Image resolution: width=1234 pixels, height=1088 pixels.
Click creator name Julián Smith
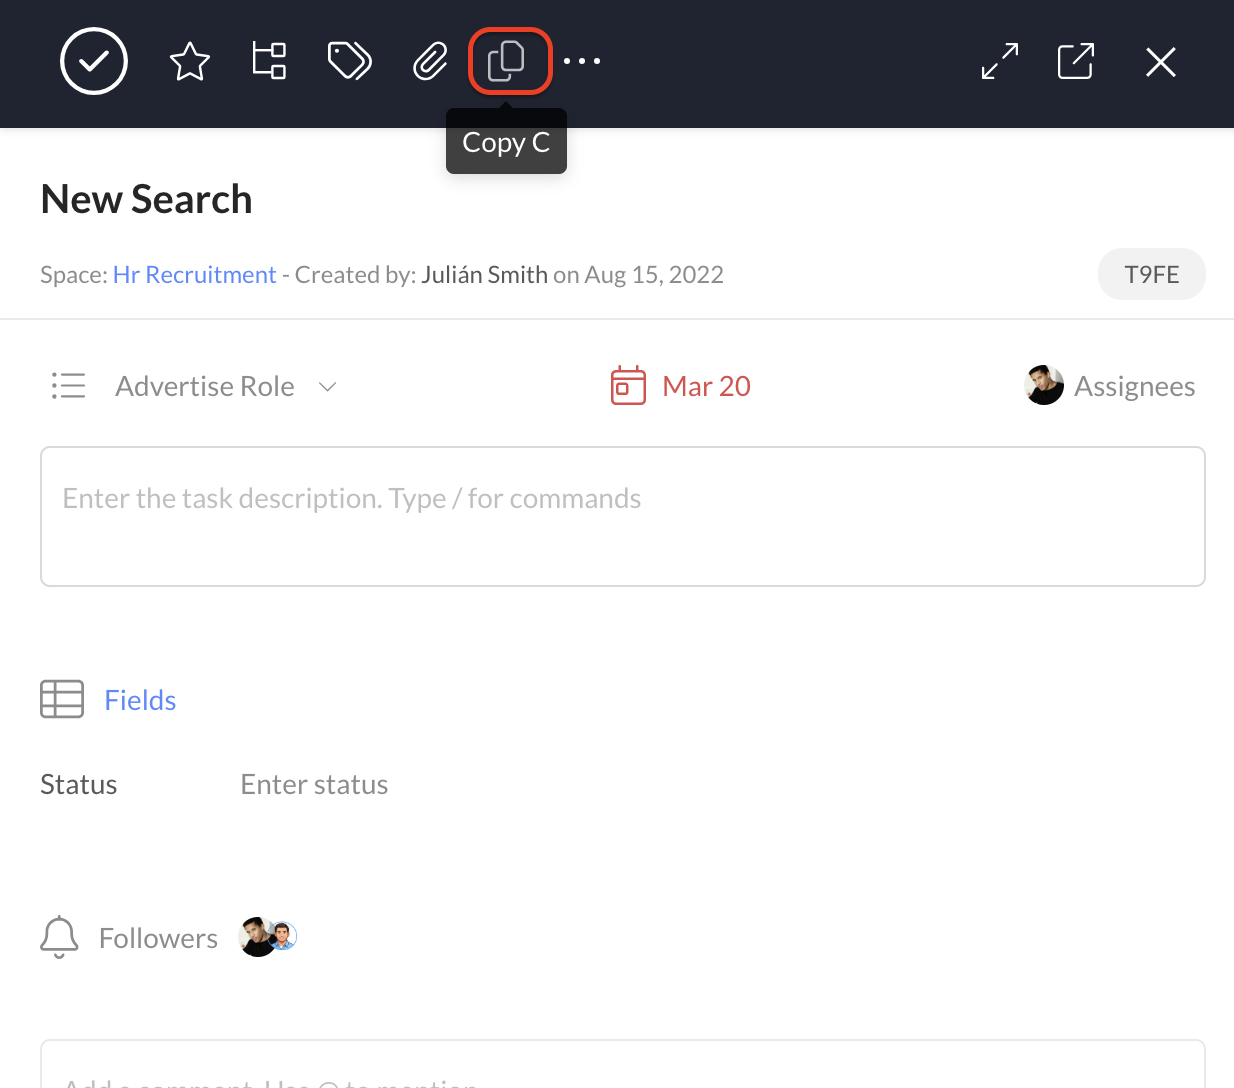tap(484, 275)
